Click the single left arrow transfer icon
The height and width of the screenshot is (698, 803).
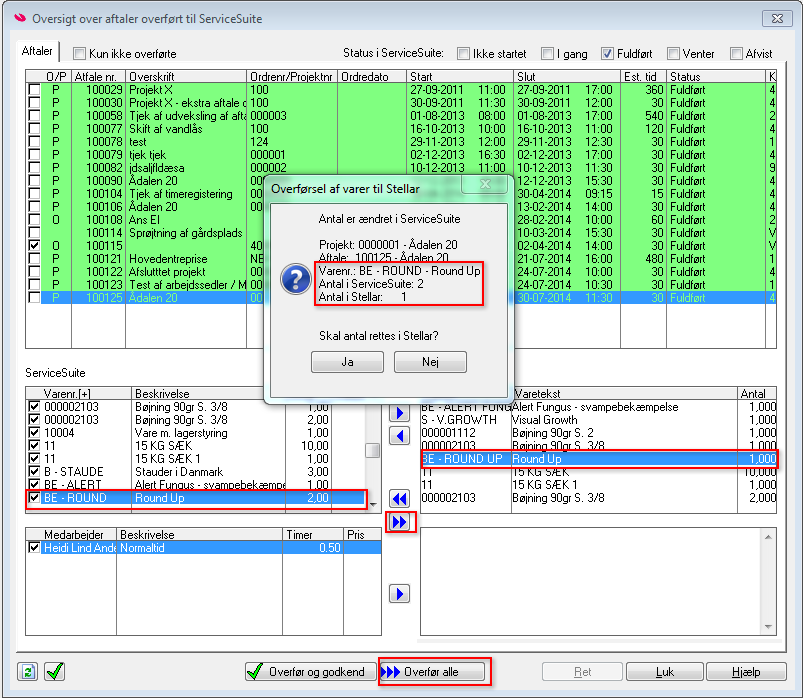click(399, 435)
